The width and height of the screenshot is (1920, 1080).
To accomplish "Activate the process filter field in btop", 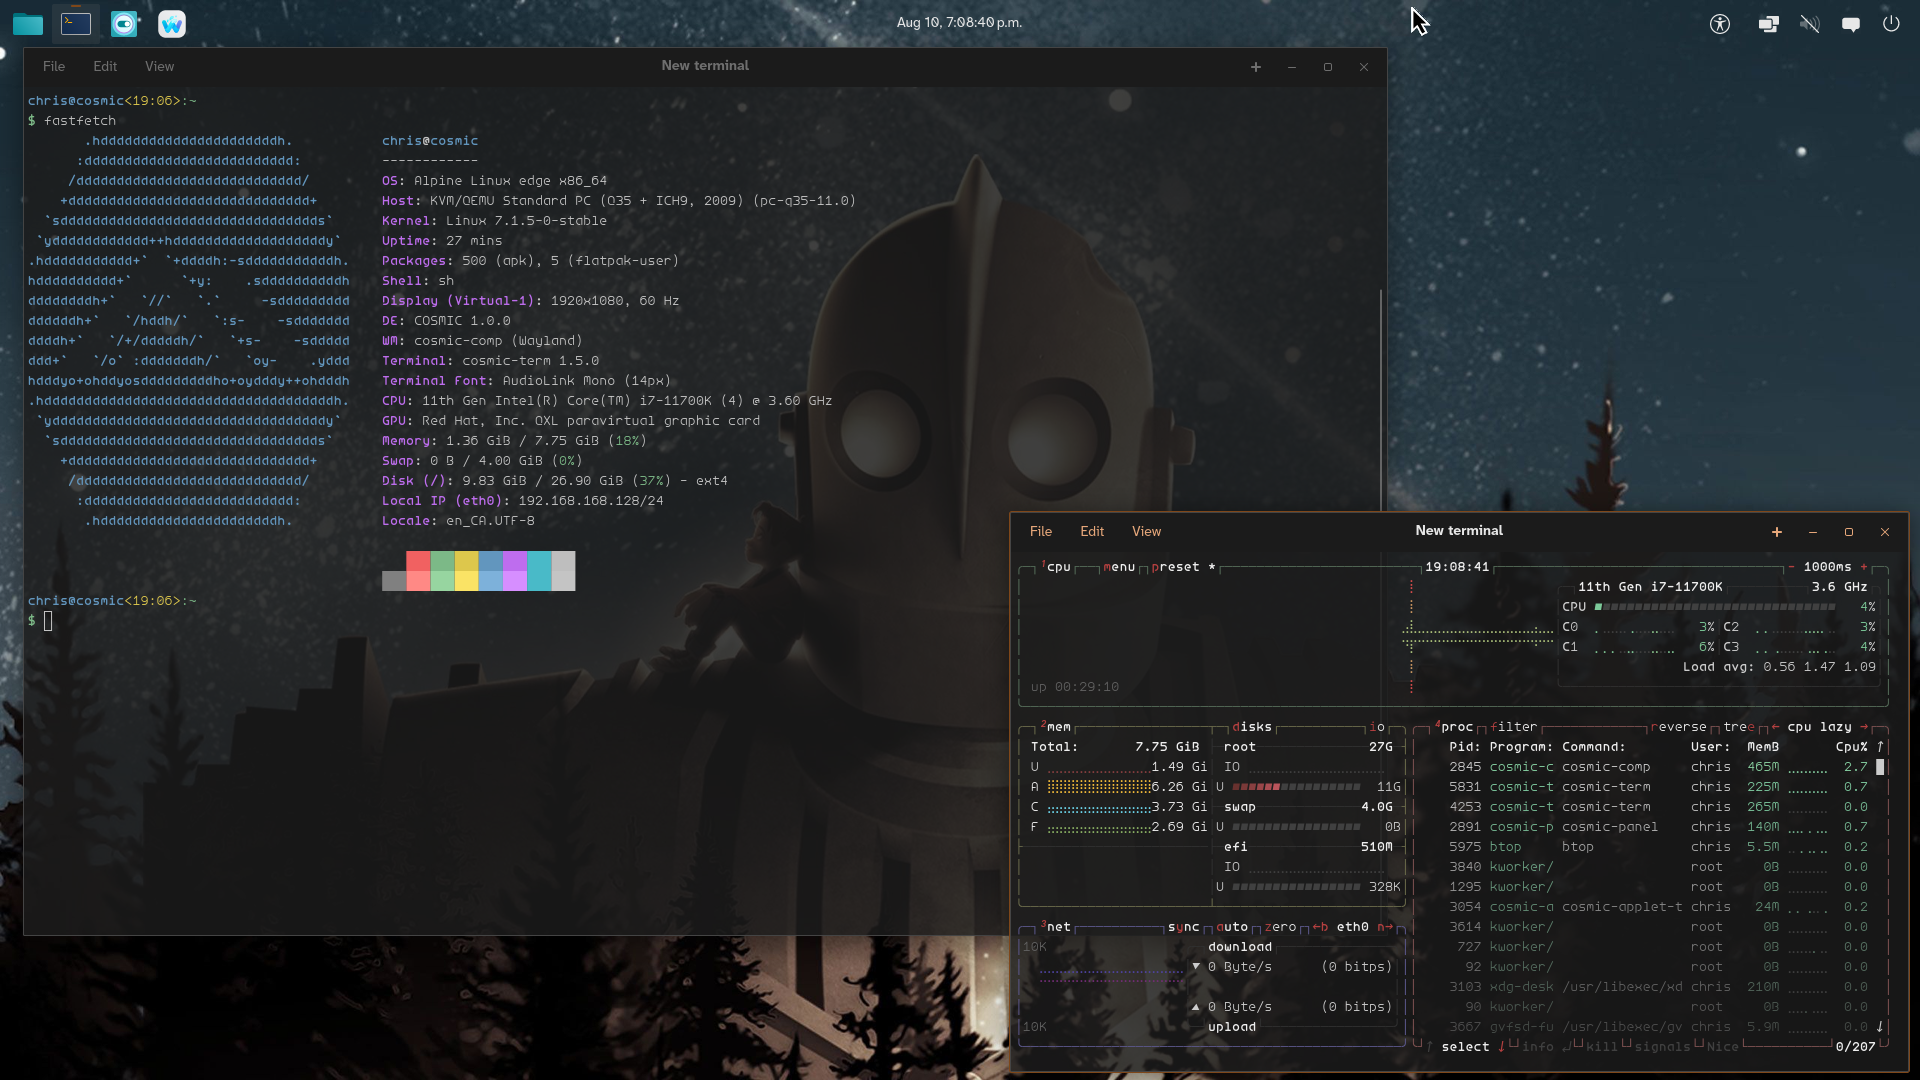I will pos(1514,727).
